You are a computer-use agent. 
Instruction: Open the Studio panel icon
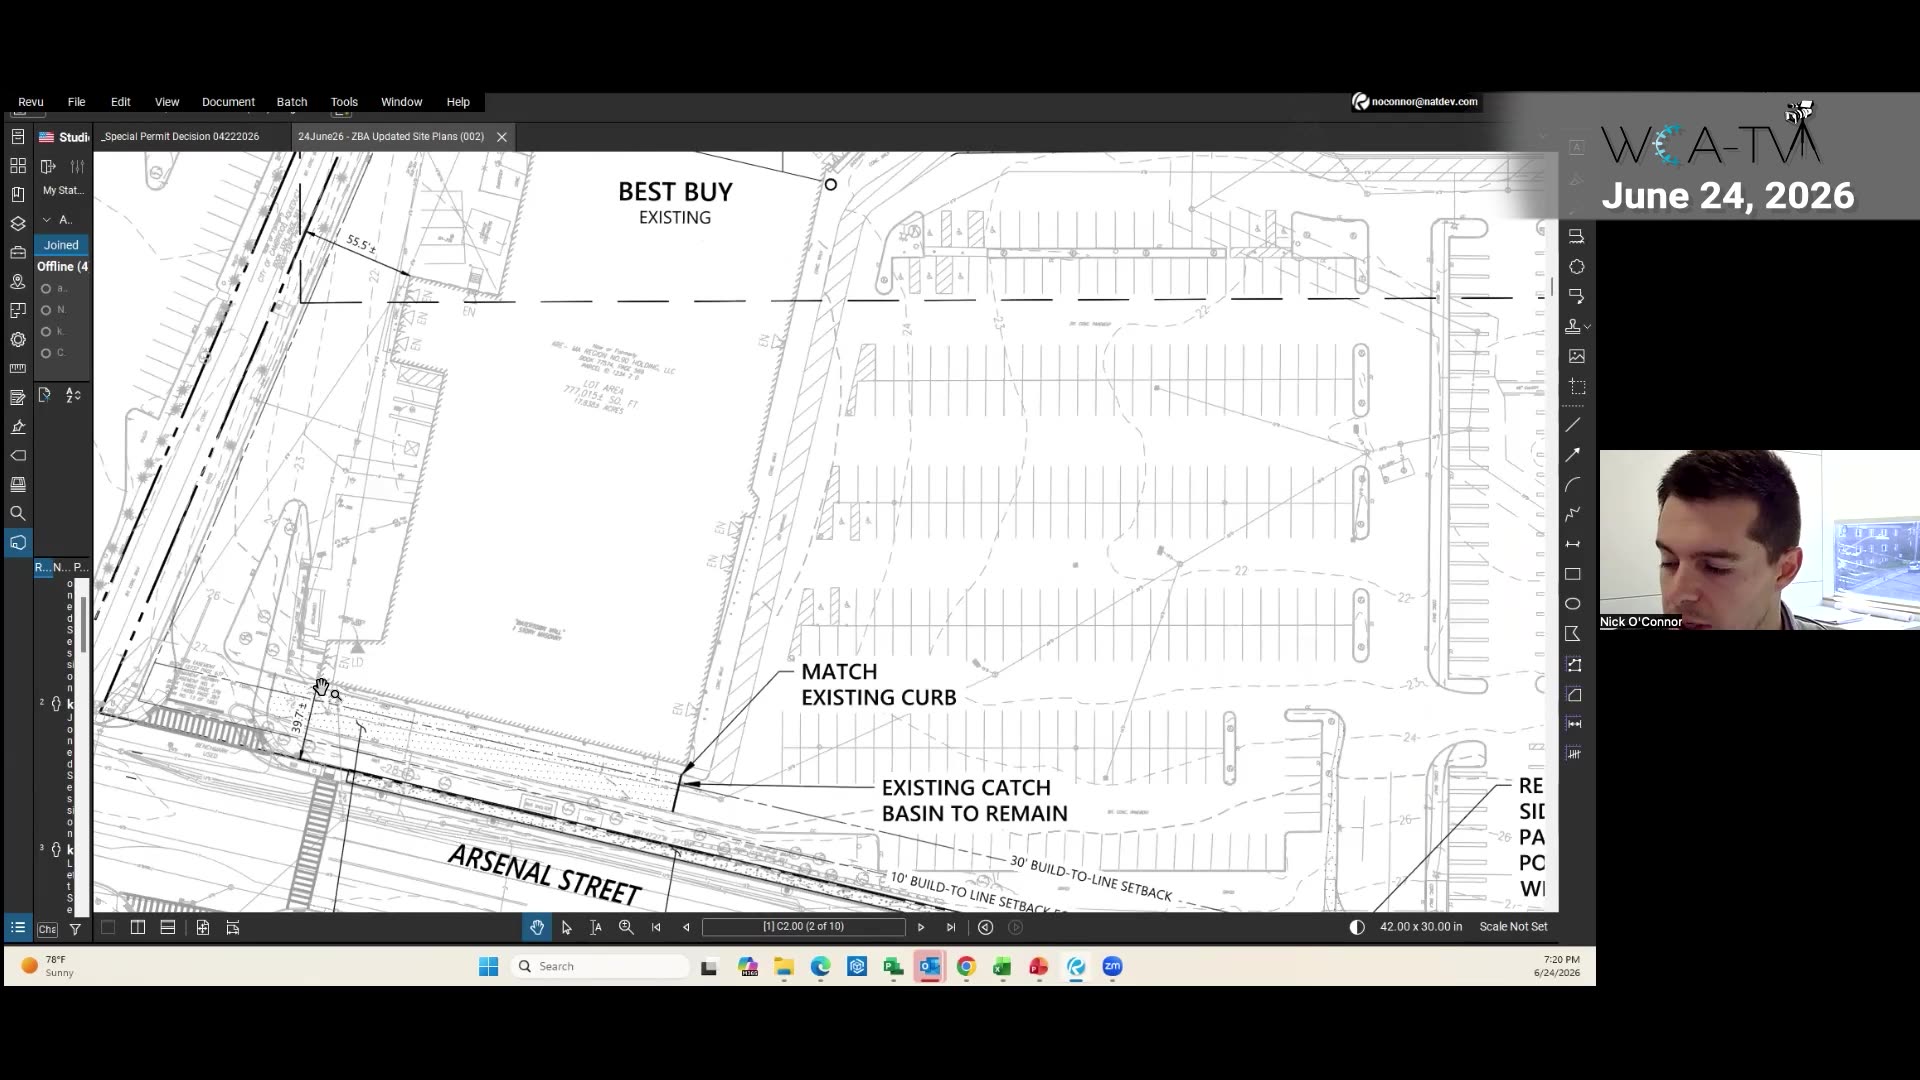pyautogui.click(x=18, y=542)
